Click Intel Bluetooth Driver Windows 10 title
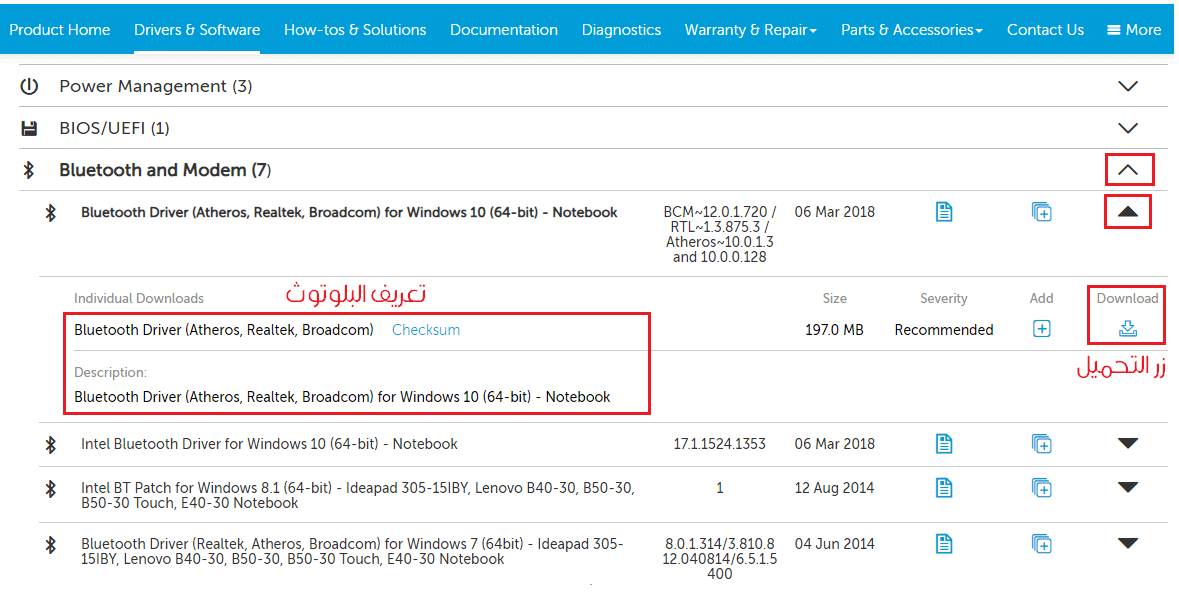Image resolution: width=1179 pixels, height=592 pixels. [x=269, y=444]
